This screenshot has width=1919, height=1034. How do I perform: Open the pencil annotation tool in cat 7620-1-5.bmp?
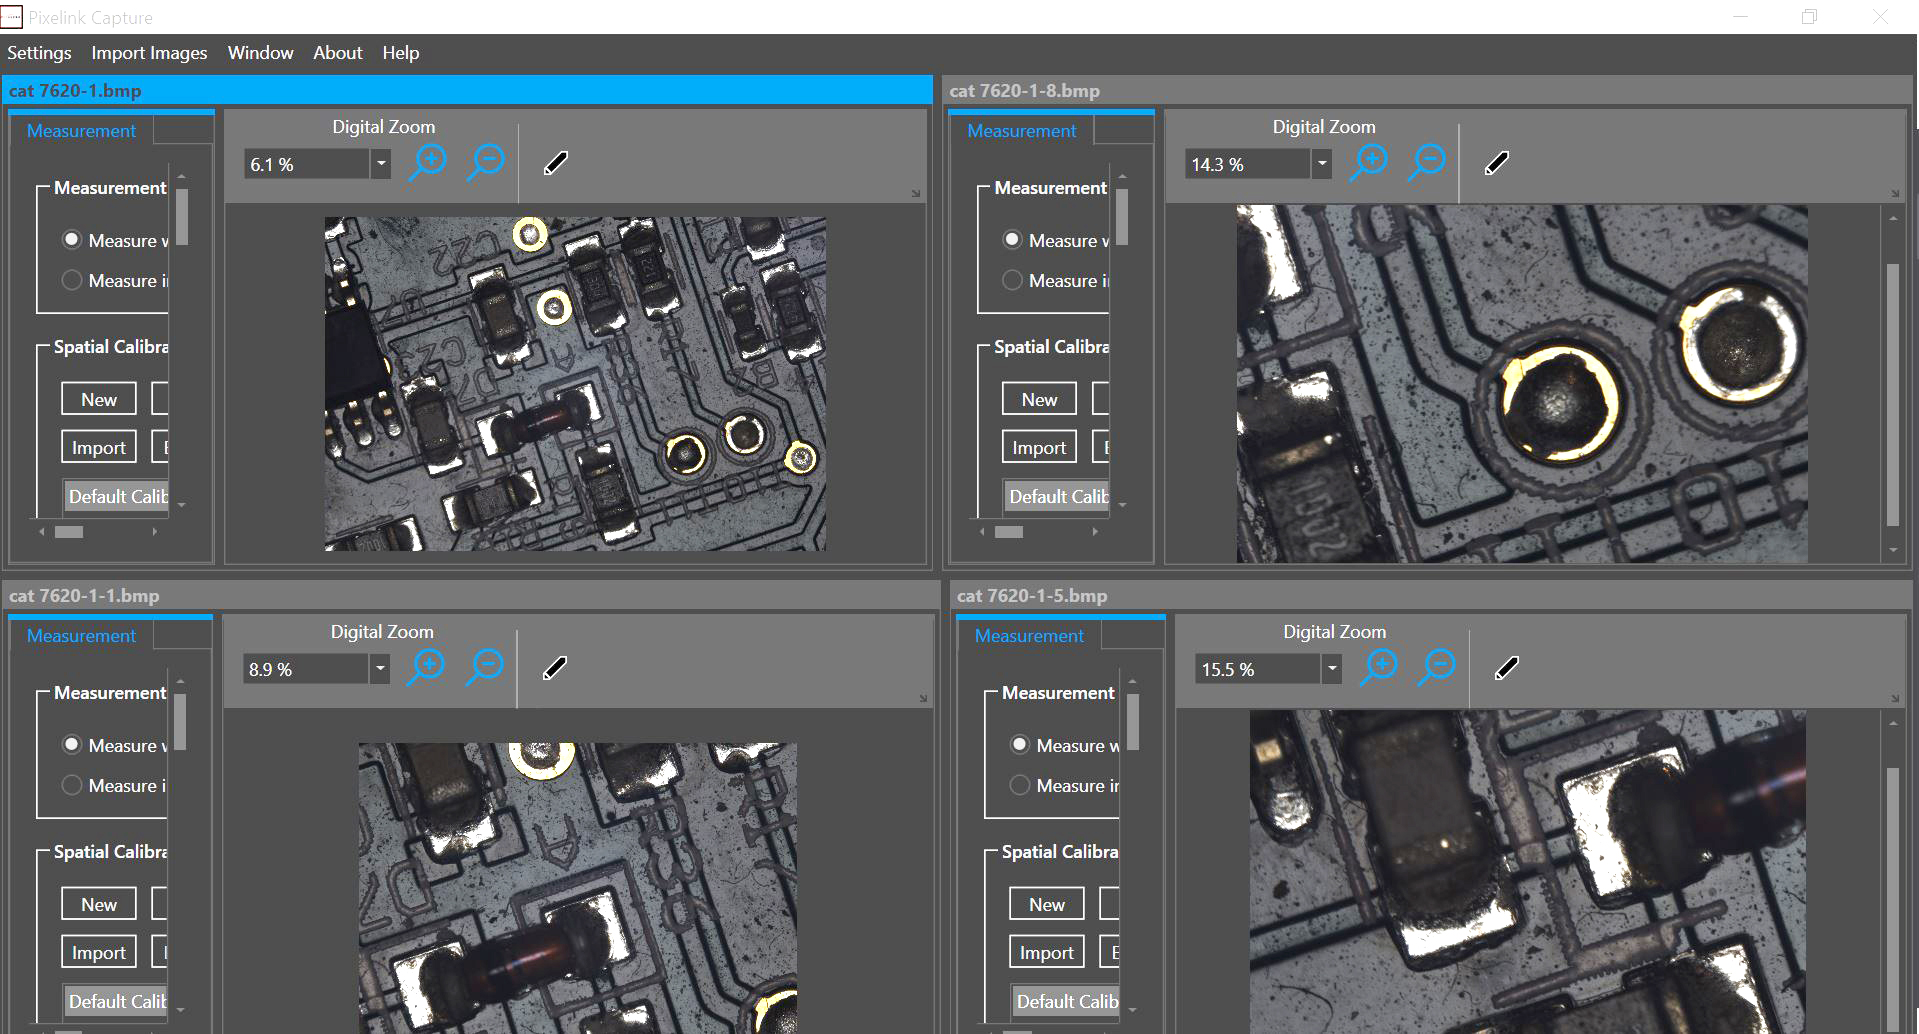(1507, 667)
